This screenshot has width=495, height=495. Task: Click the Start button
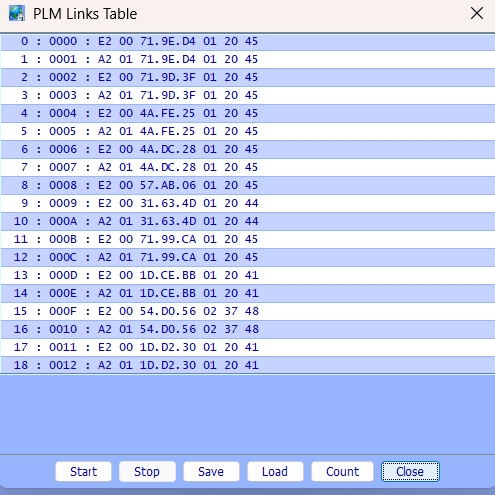pos(83,471)
